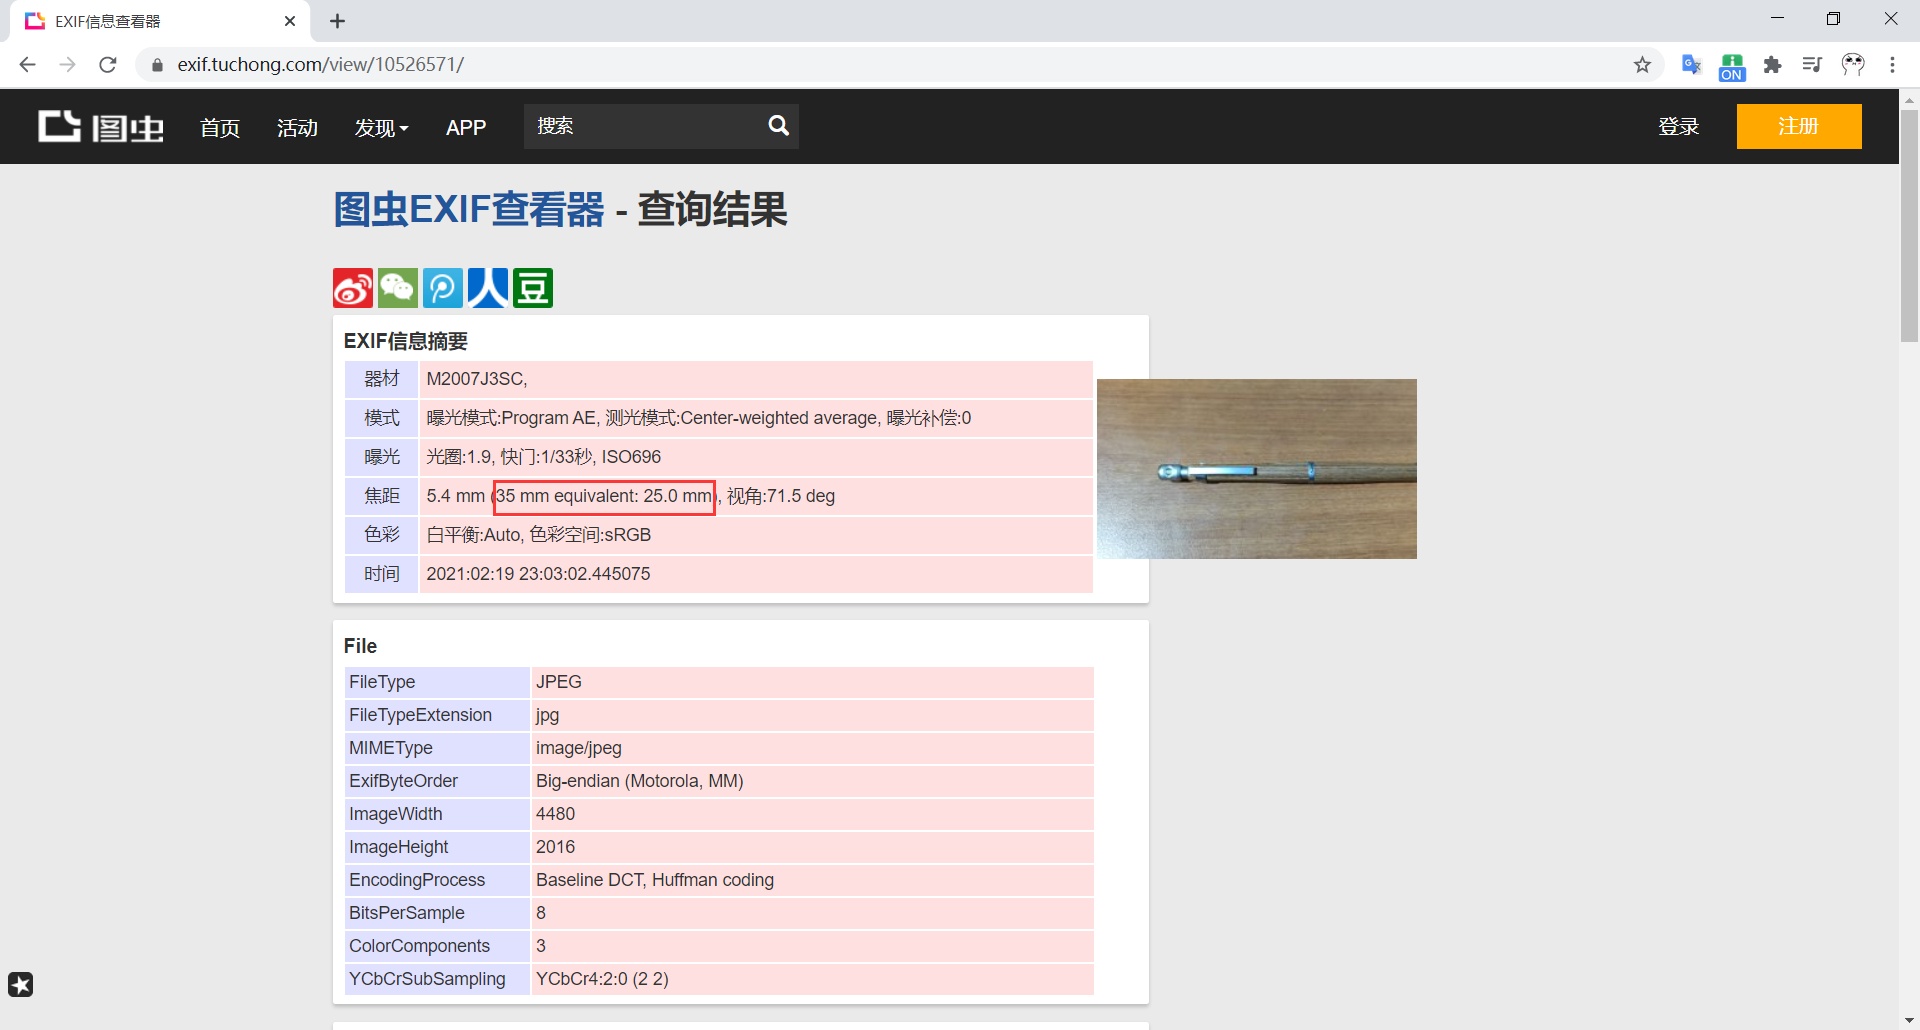Focus the 搜索 input field
The width and height of the screenshot is (1920, 1030).
click(x=640, y=126)
